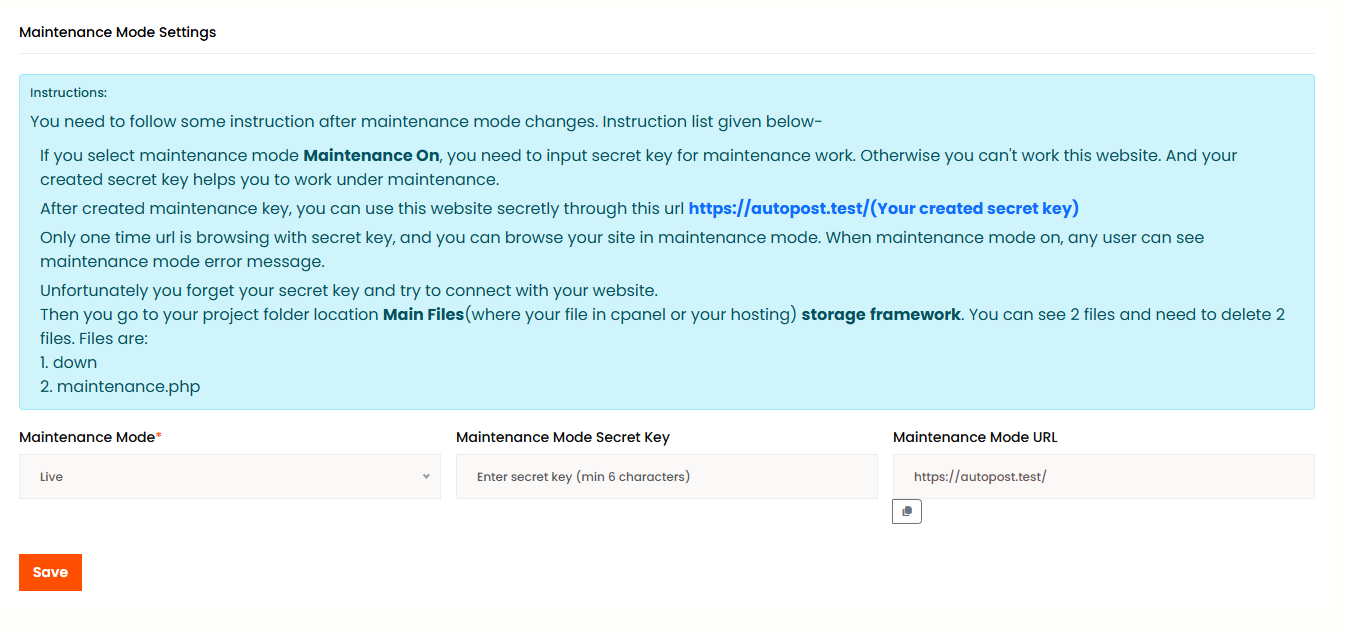The image size is (1346, 632).
Task: Click the secret key entry field
Action: click(666, 477)
